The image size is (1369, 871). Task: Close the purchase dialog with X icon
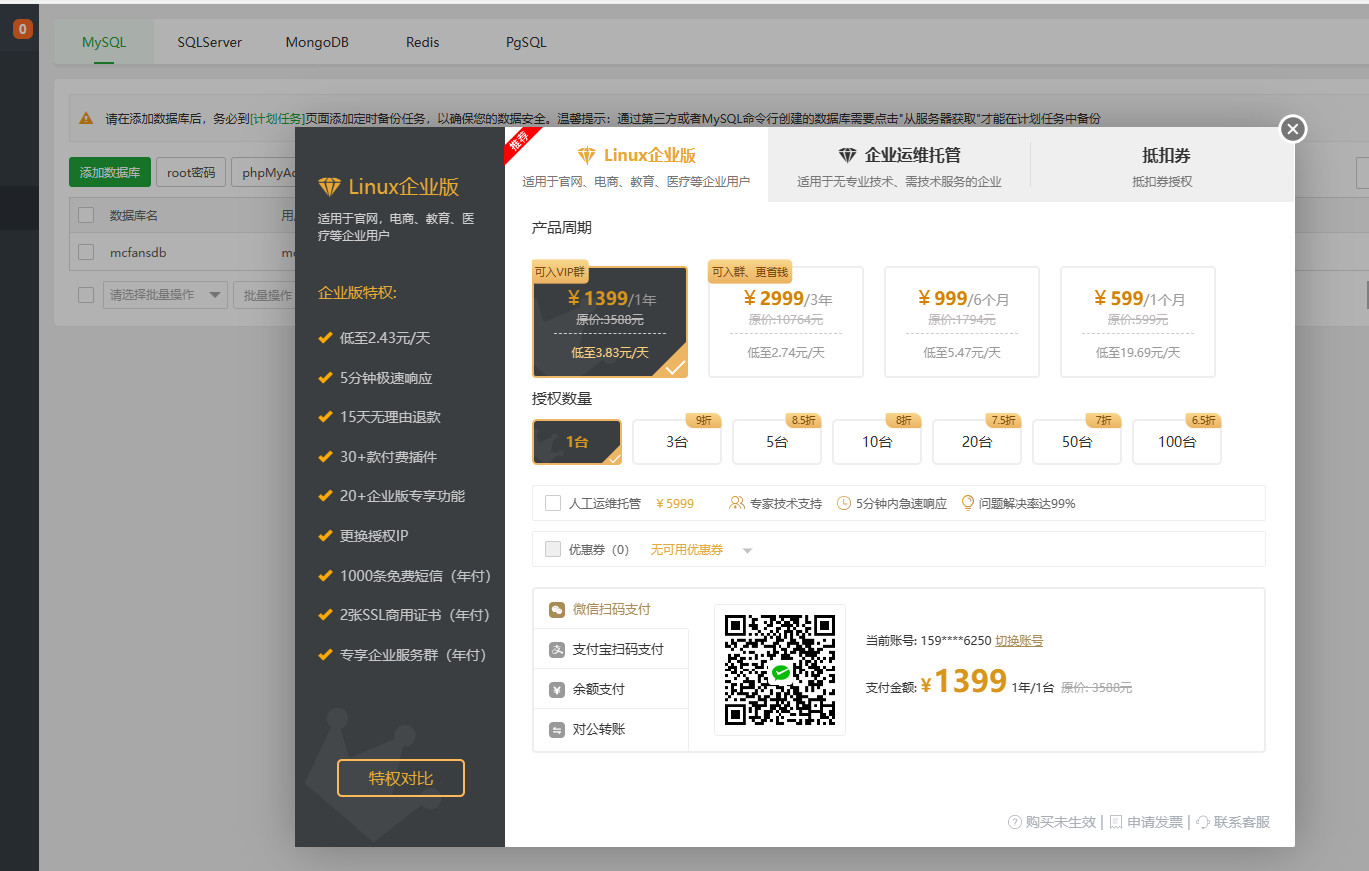1293,129
